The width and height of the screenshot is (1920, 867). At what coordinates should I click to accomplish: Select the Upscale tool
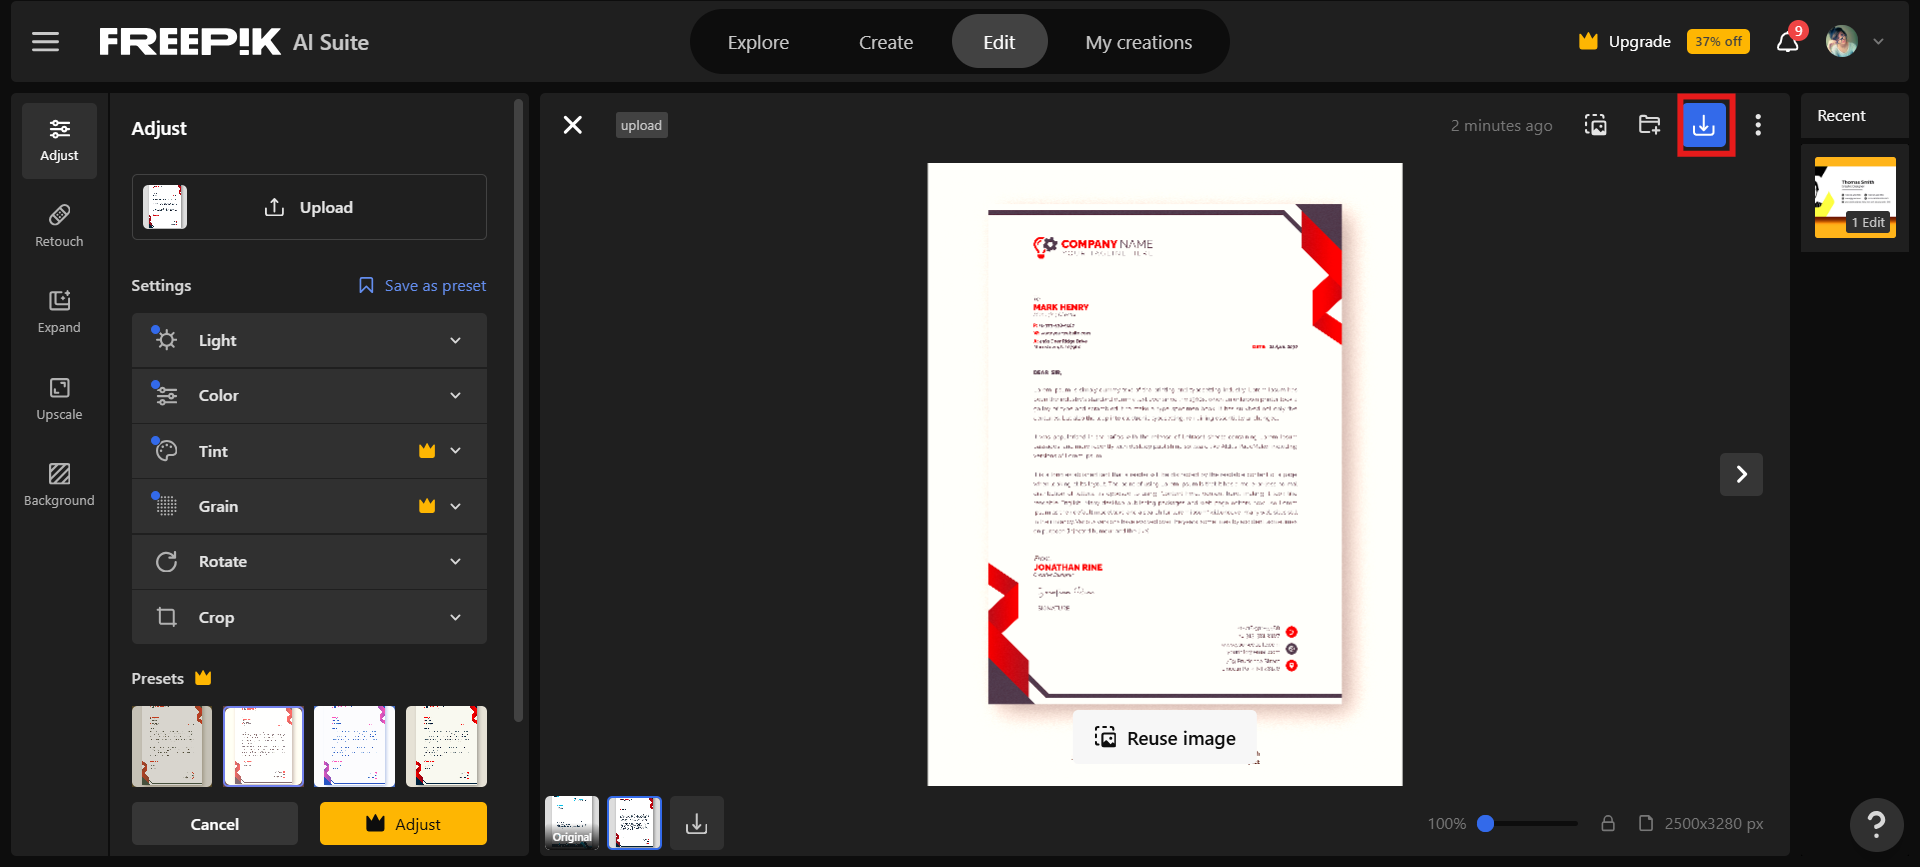click(59, 400)
